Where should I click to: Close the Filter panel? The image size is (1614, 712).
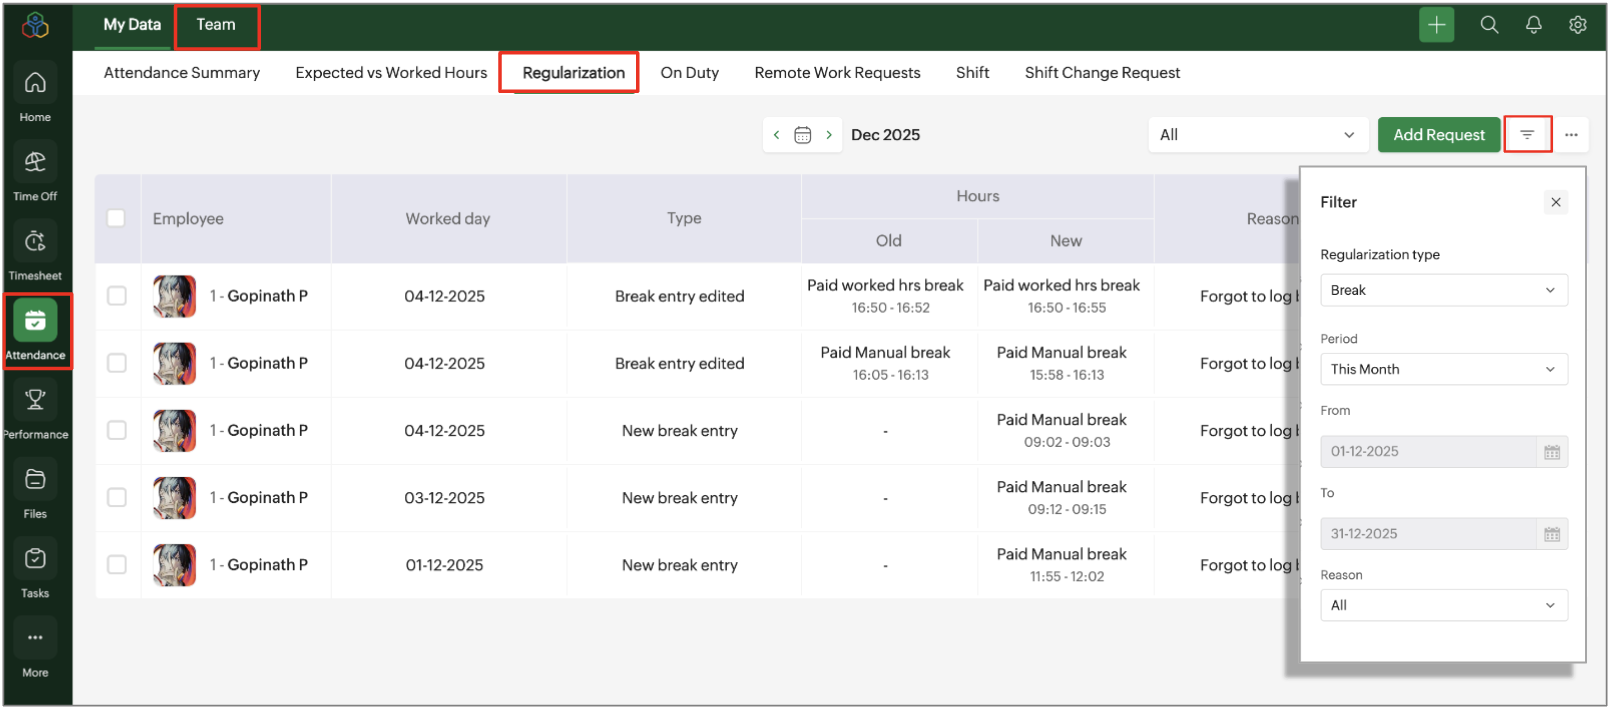(1555, 202)
